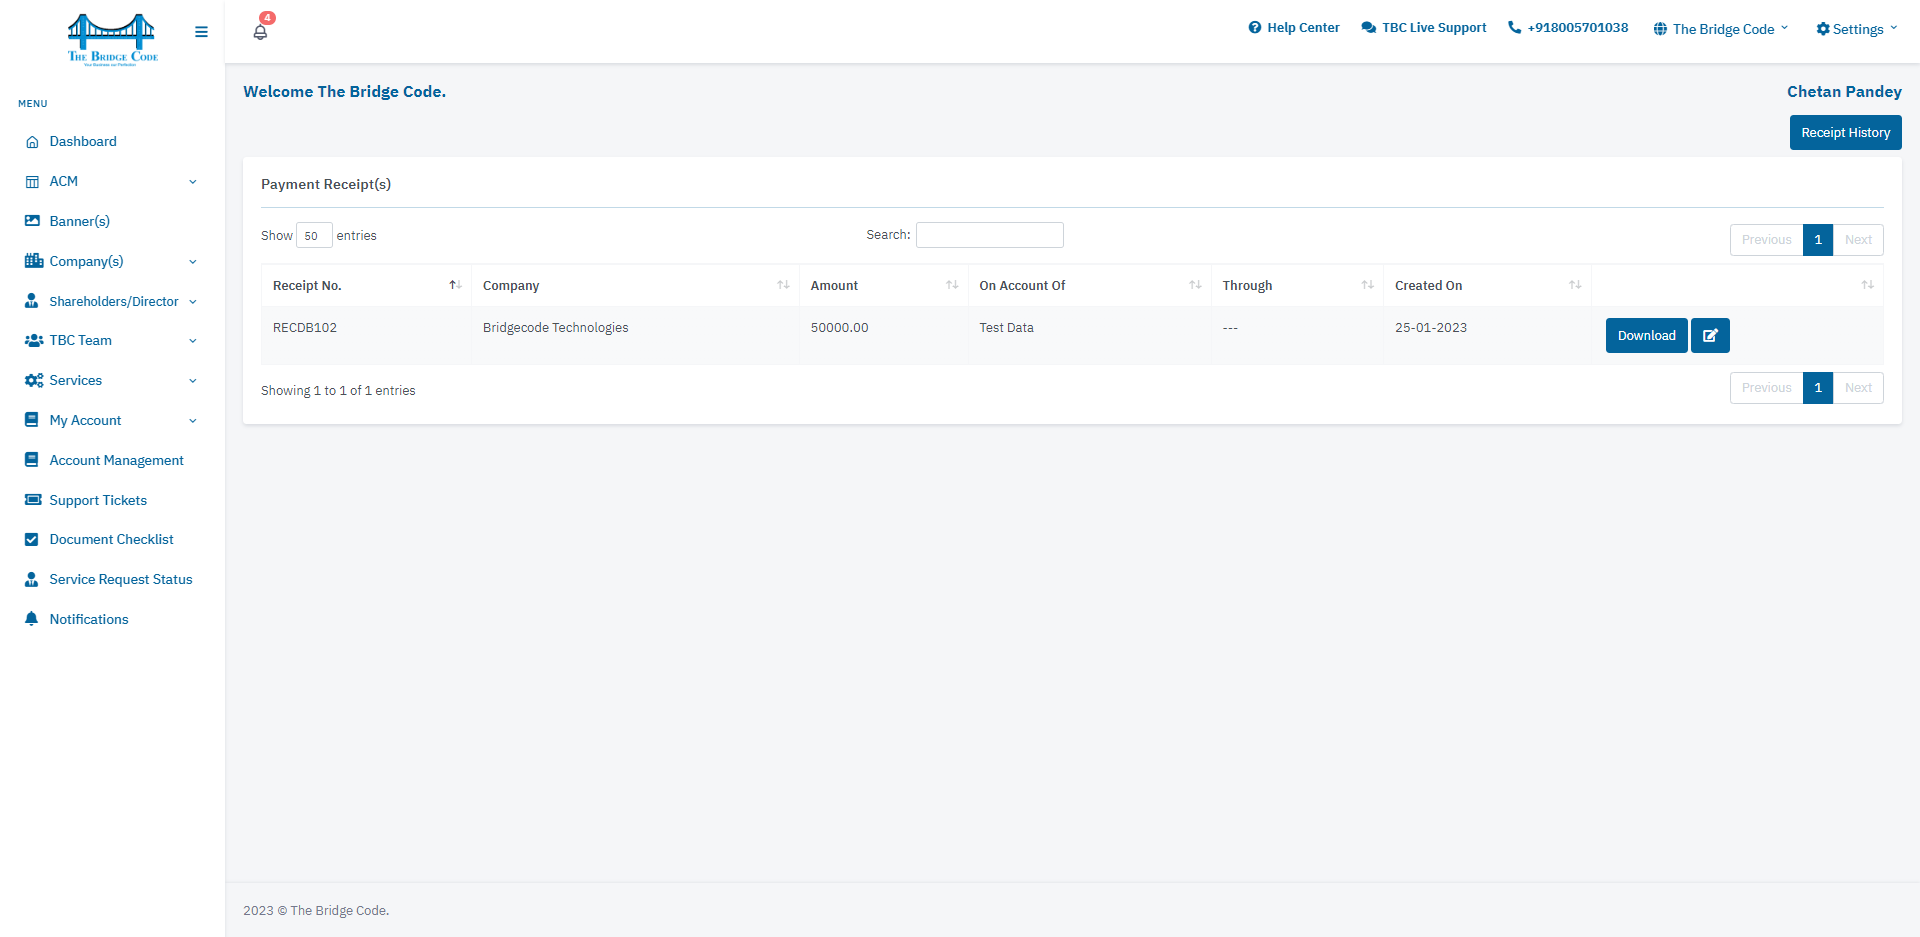Toggle the hamburger sidebar menu icon
This screenshot has height=937, width=1920.
(201, 32)
